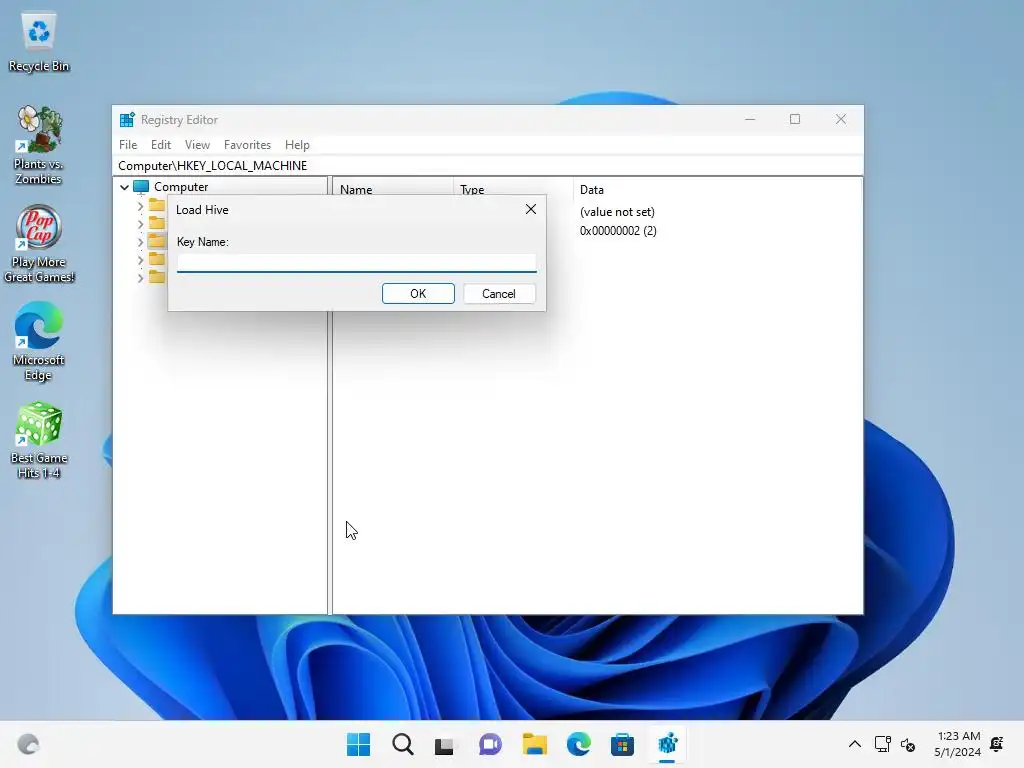Viewport: 1024px width, 768px height.
Task: Open the Recycle Bin desktop icon
Action: click(x=39, y=42)
